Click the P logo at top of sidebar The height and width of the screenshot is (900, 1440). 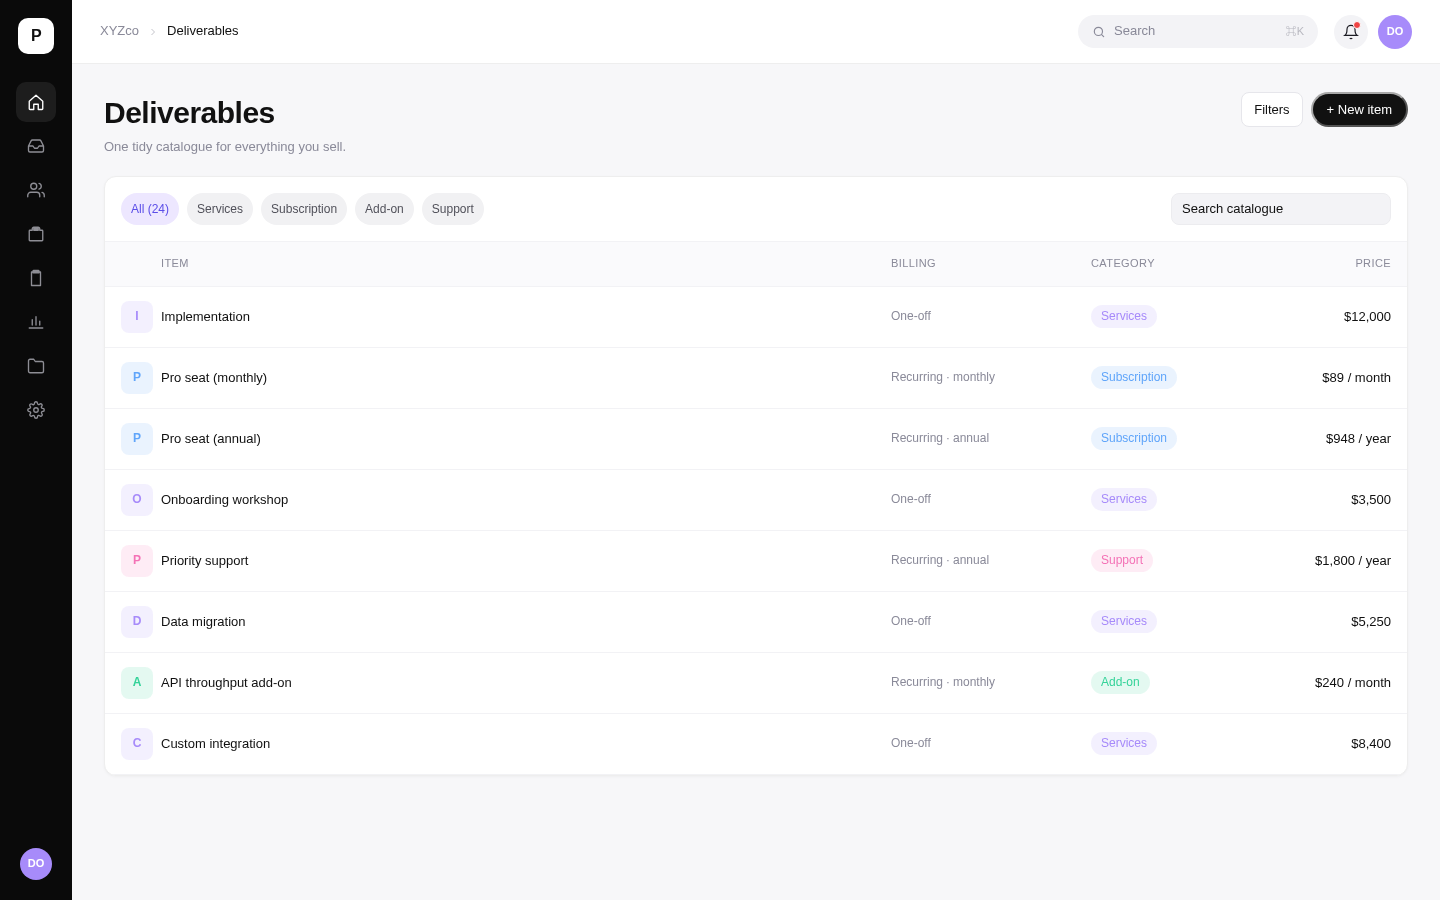click(36, 36)
